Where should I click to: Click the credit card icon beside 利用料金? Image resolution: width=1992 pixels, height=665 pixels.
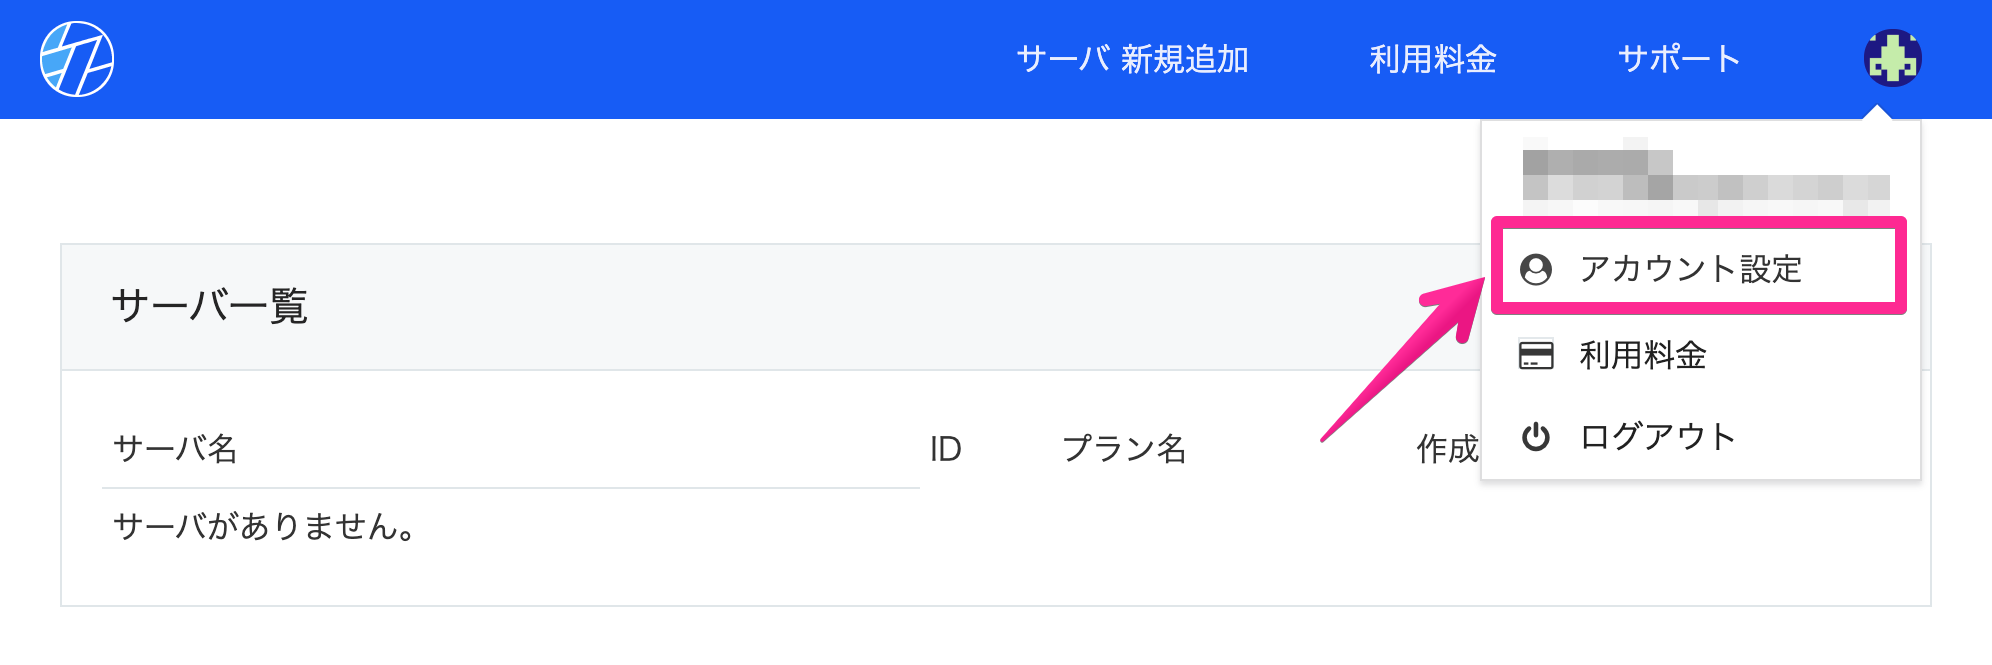1536,355
